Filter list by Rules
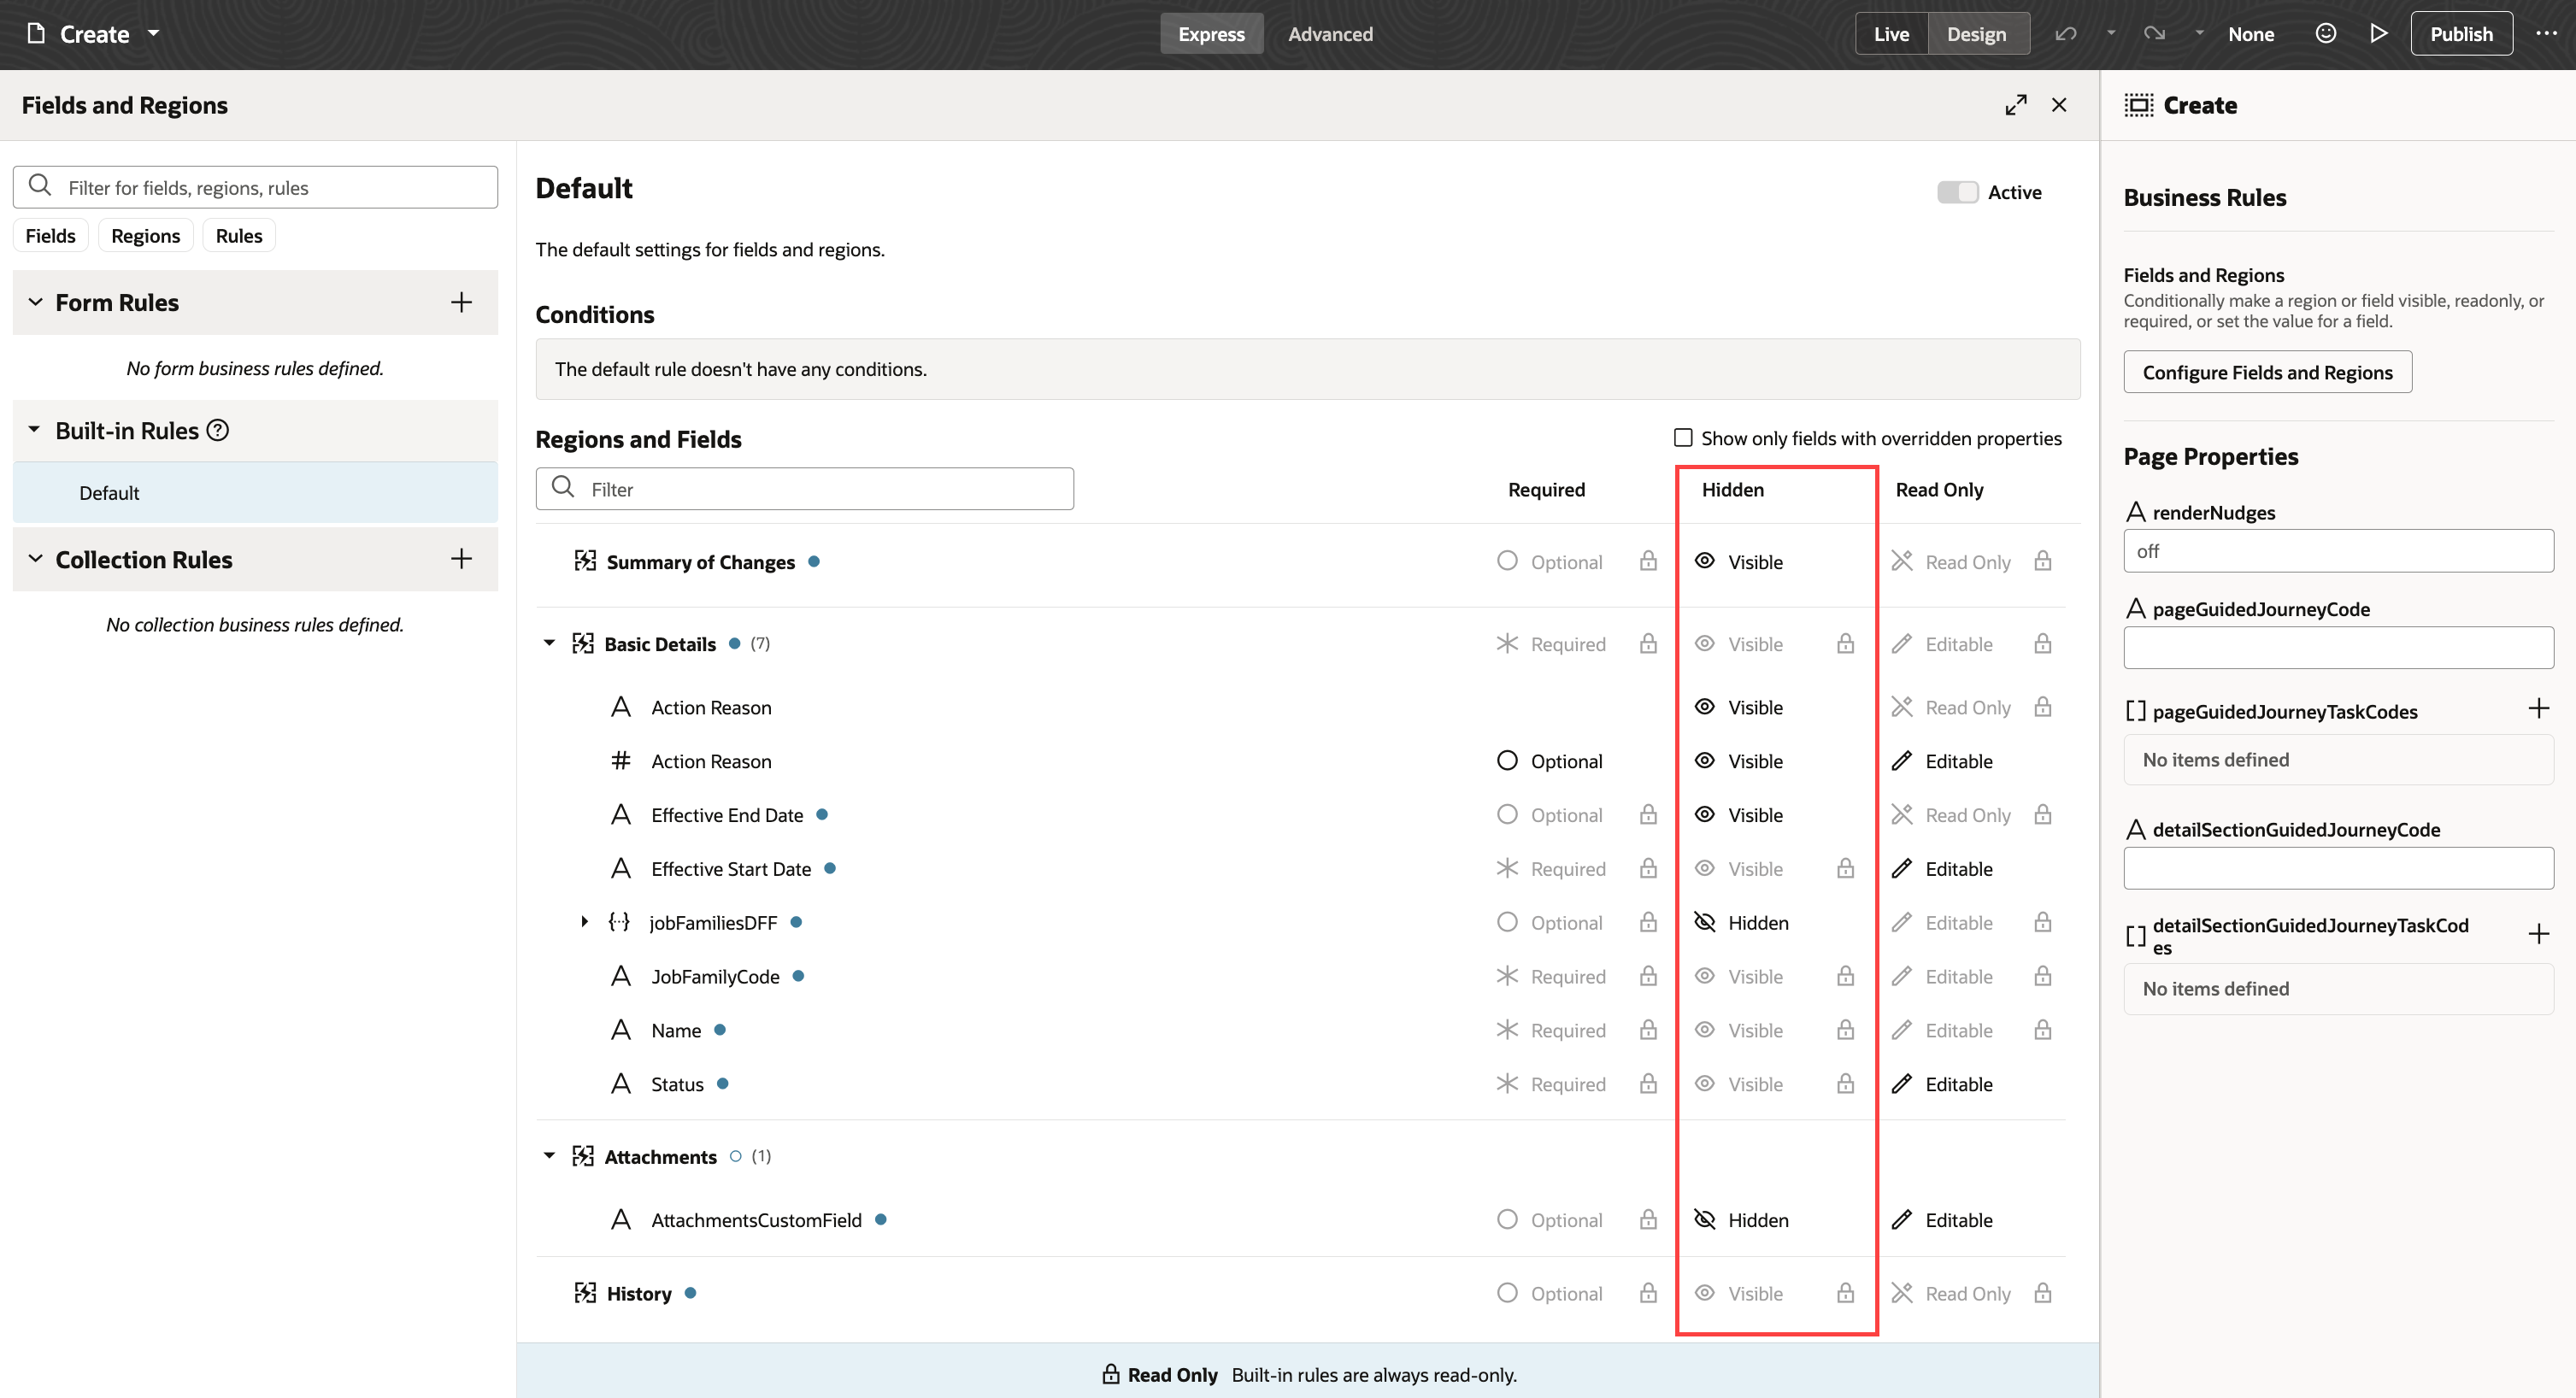The height and width of the screenshot is (1398, 2576). [x=239, y=236]
